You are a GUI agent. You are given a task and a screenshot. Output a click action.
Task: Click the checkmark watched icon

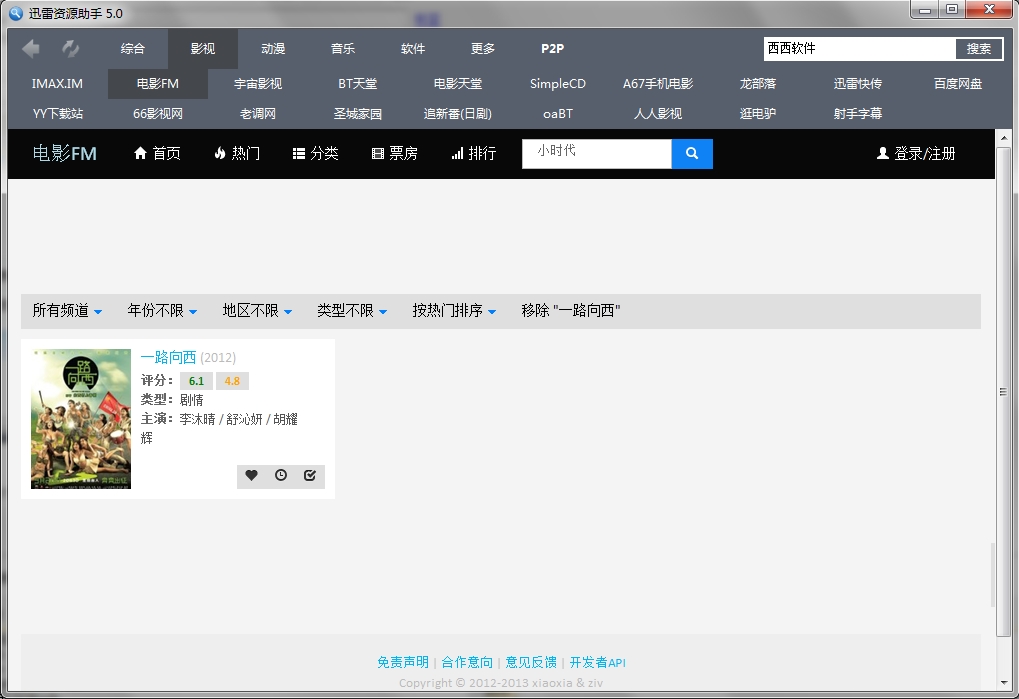(310, 476)
